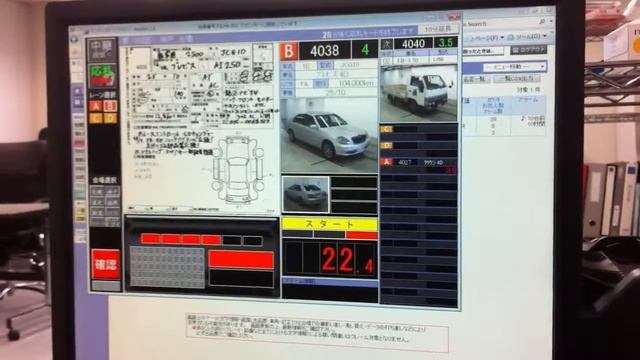Click the large red bid amount box
640x360 pixels.
click(241, 260)
